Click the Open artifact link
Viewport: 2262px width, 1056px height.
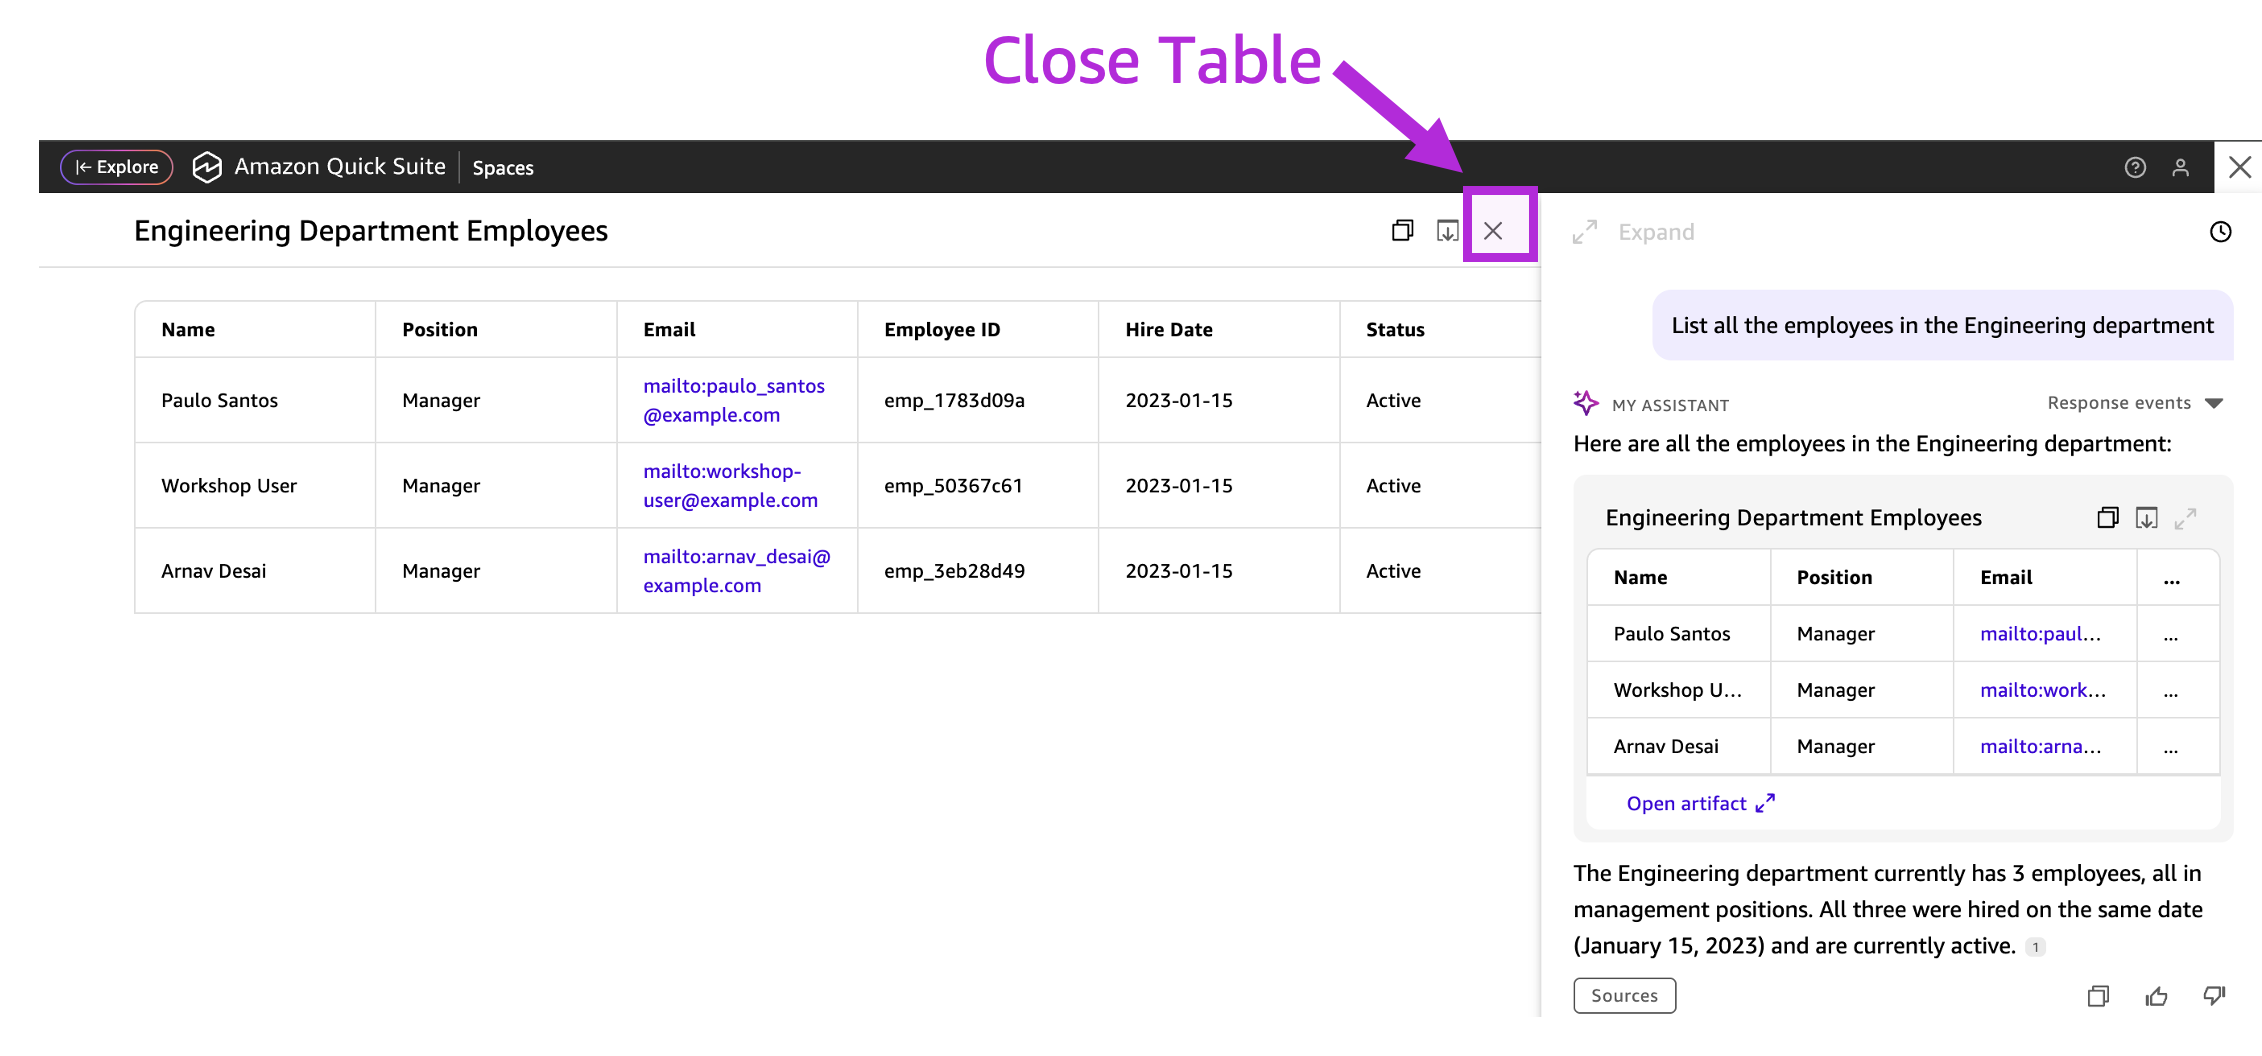pyautogui.click(x=1700, y=804)
